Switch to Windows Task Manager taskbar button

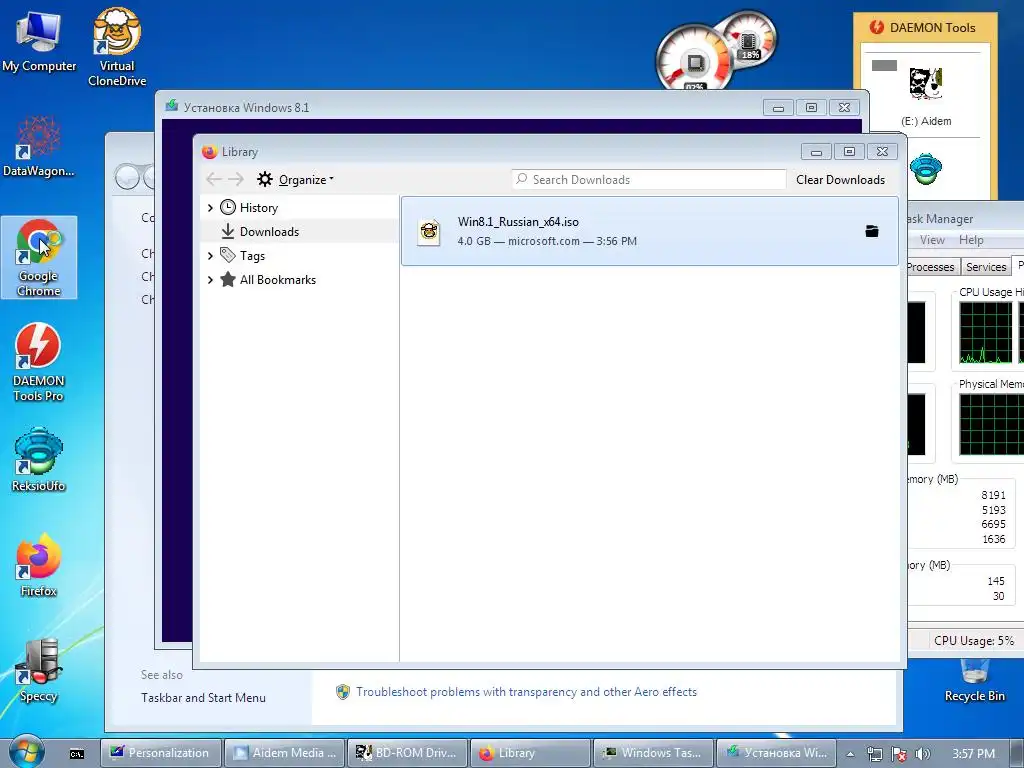point(654,753)
